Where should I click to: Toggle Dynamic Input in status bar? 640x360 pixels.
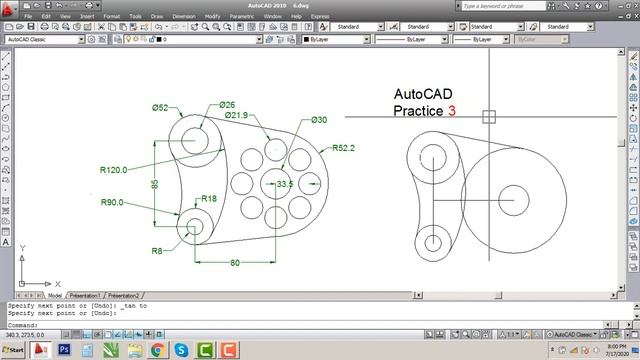(x=139, y=335)
